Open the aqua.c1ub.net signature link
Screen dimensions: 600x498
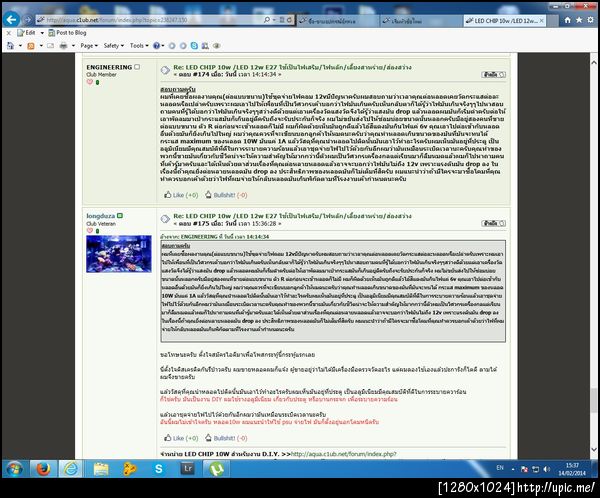click(344, 454)
